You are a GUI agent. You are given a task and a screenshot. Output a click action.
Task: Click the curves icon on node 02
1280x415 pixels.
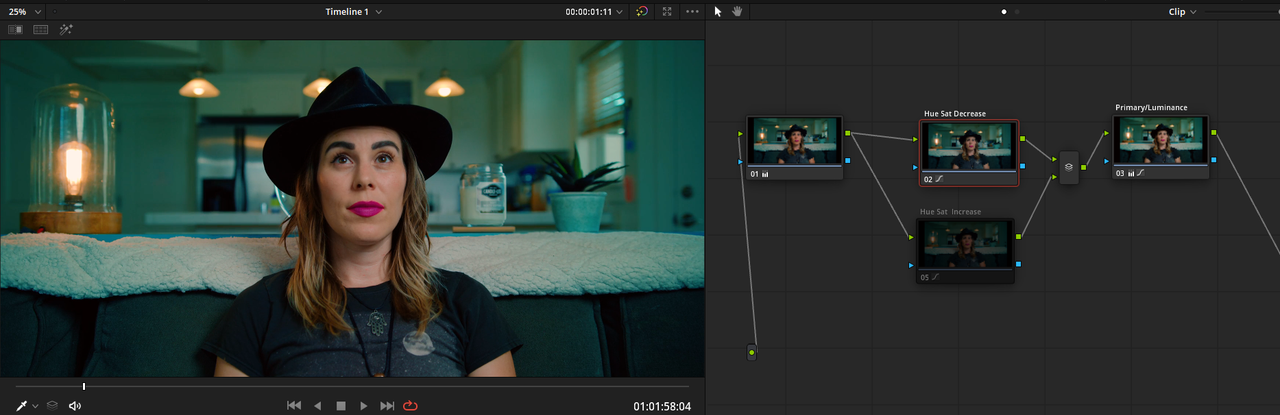pyautogui.click(x=941, y=179)
